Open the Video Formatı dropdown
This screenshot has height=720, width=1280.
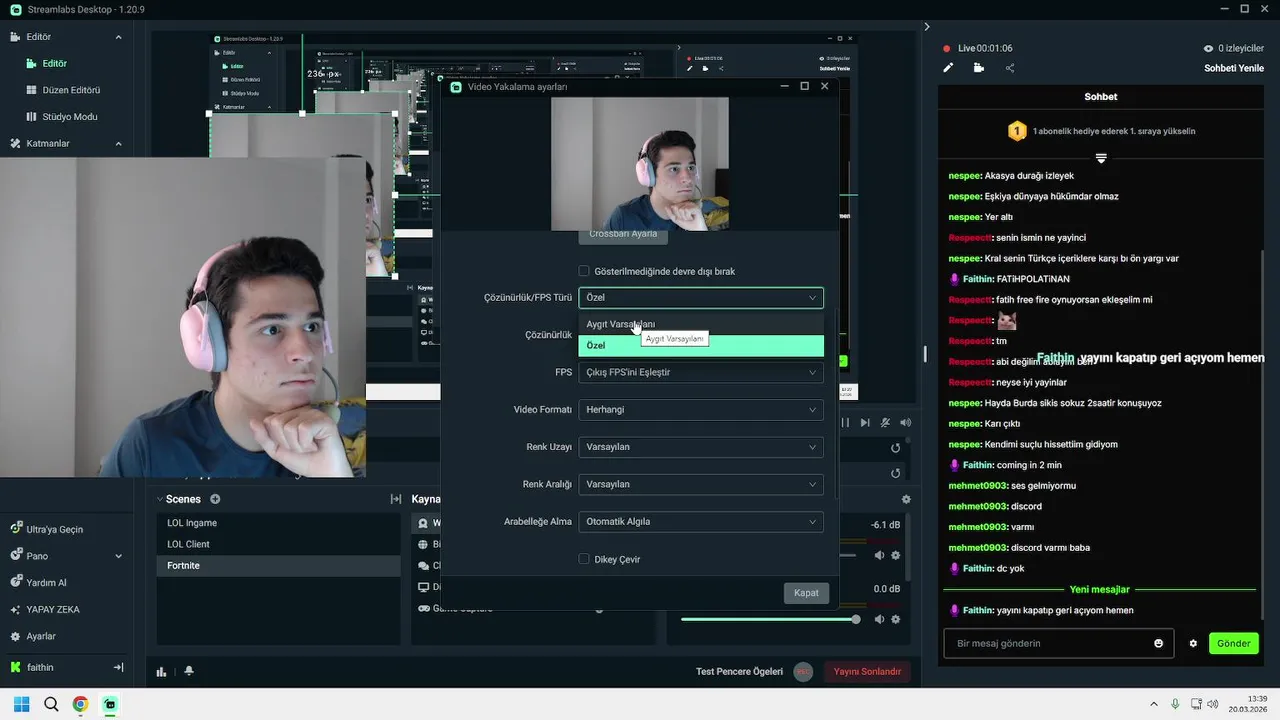pos(701,409)
